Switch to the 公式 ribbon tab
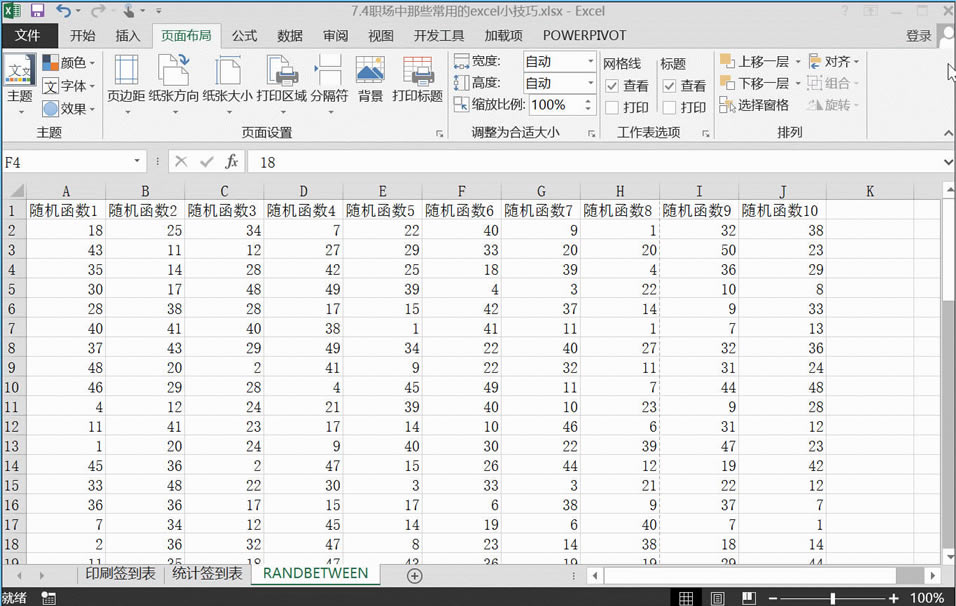This screenshot has height=606, width=956. tap(245, 36)
